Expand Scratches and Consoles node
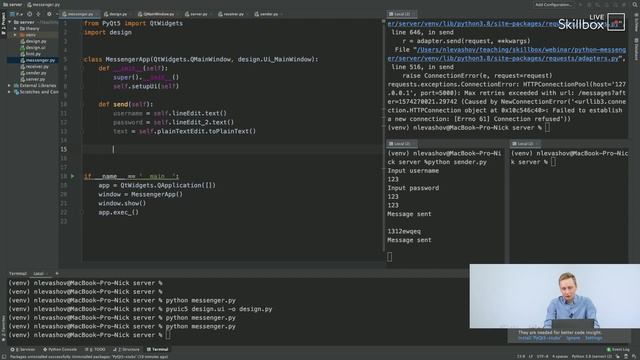Image resolution: width=640 pixels, height=360 pixels. pos(10,92)
